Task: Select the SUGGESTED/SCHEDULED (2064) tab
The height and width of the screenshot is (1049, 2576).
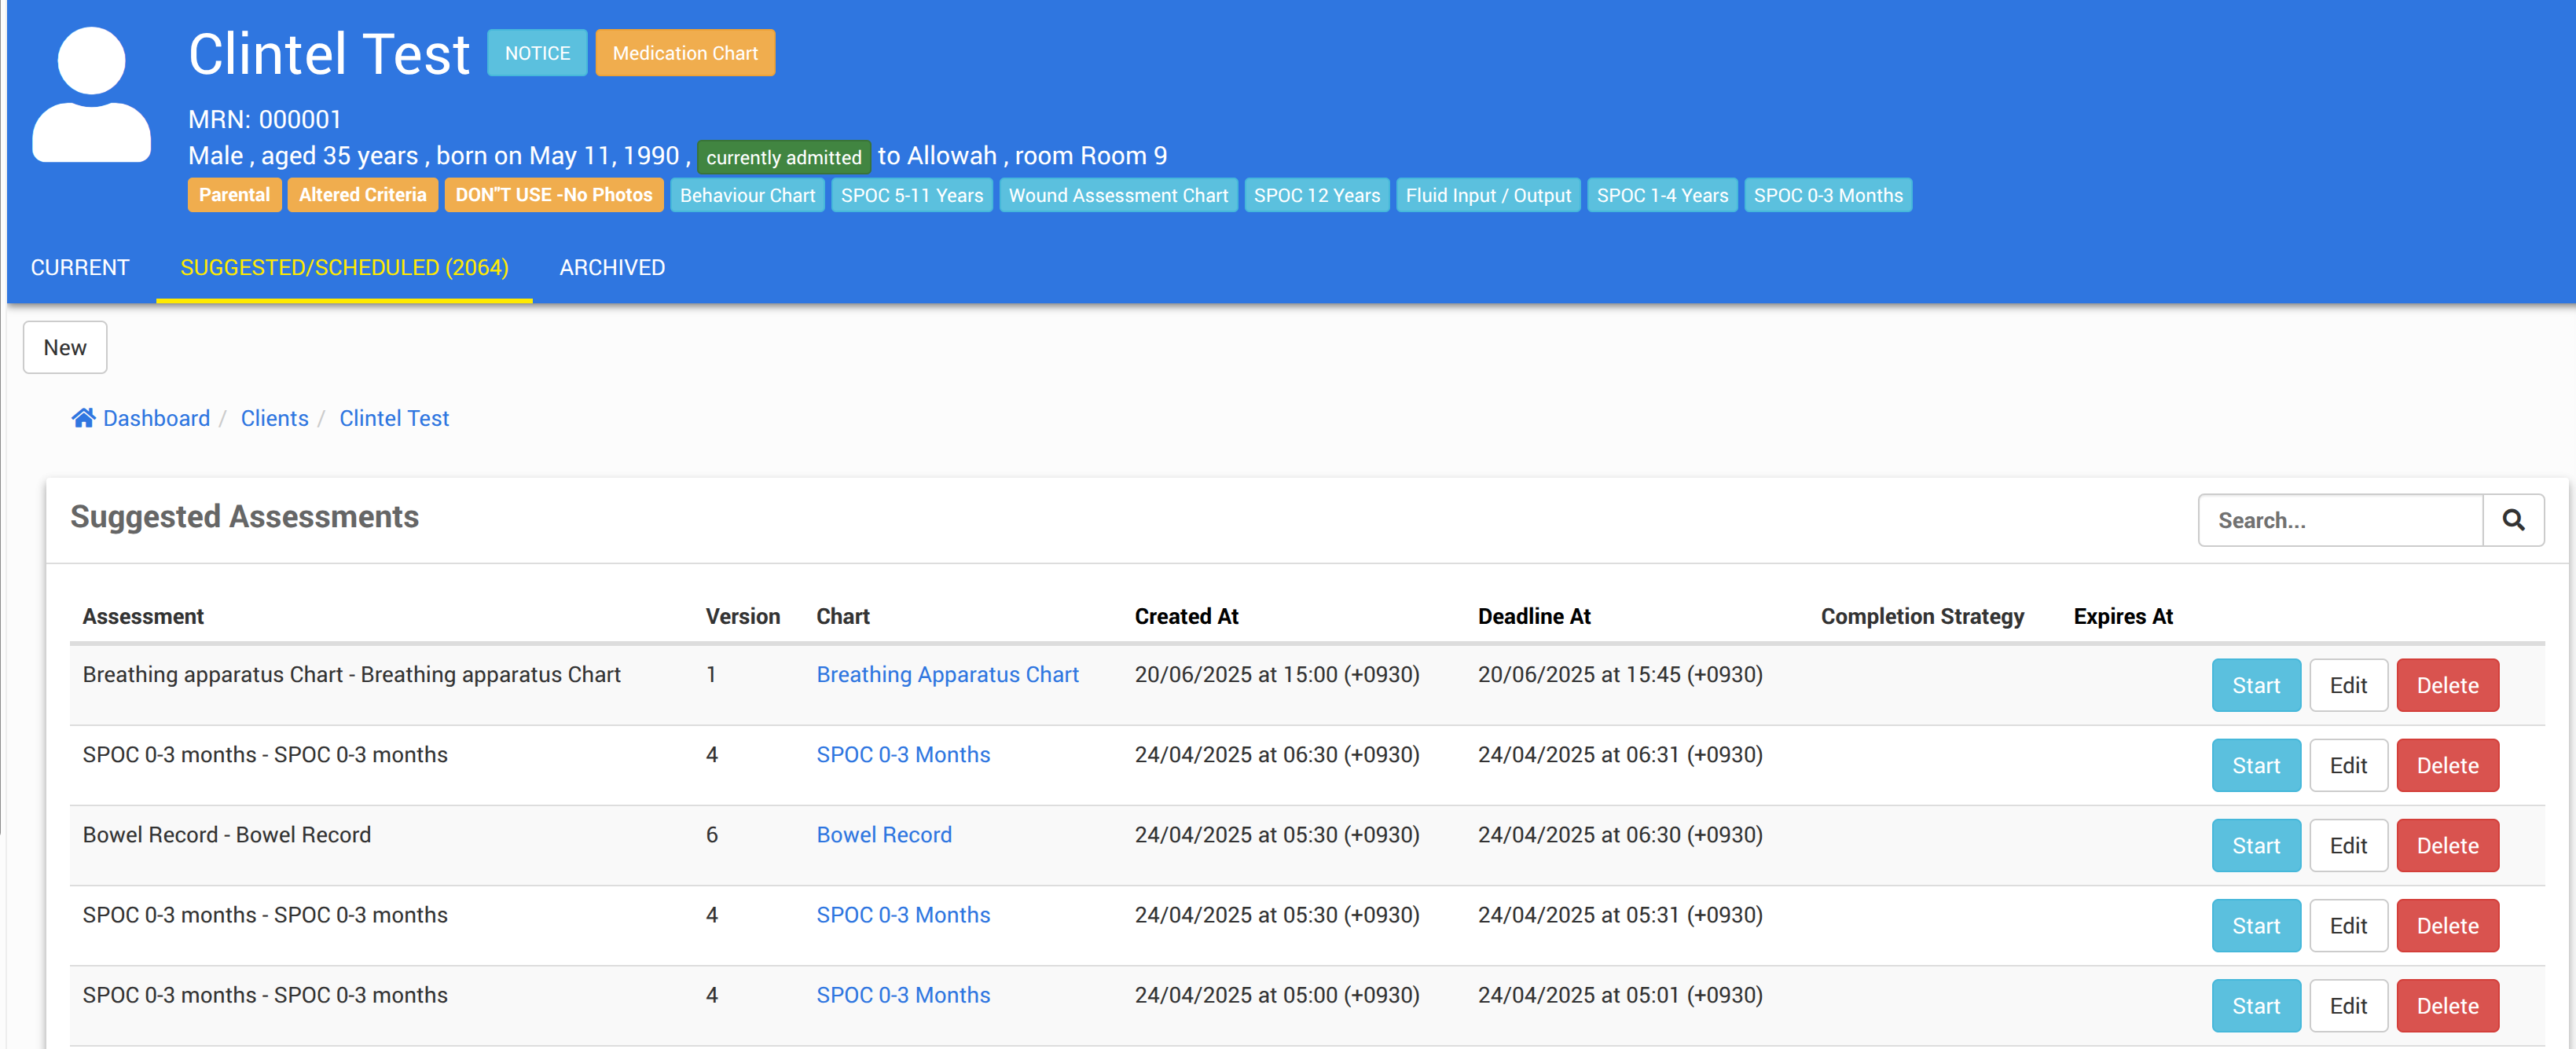Action: point(344,267)
